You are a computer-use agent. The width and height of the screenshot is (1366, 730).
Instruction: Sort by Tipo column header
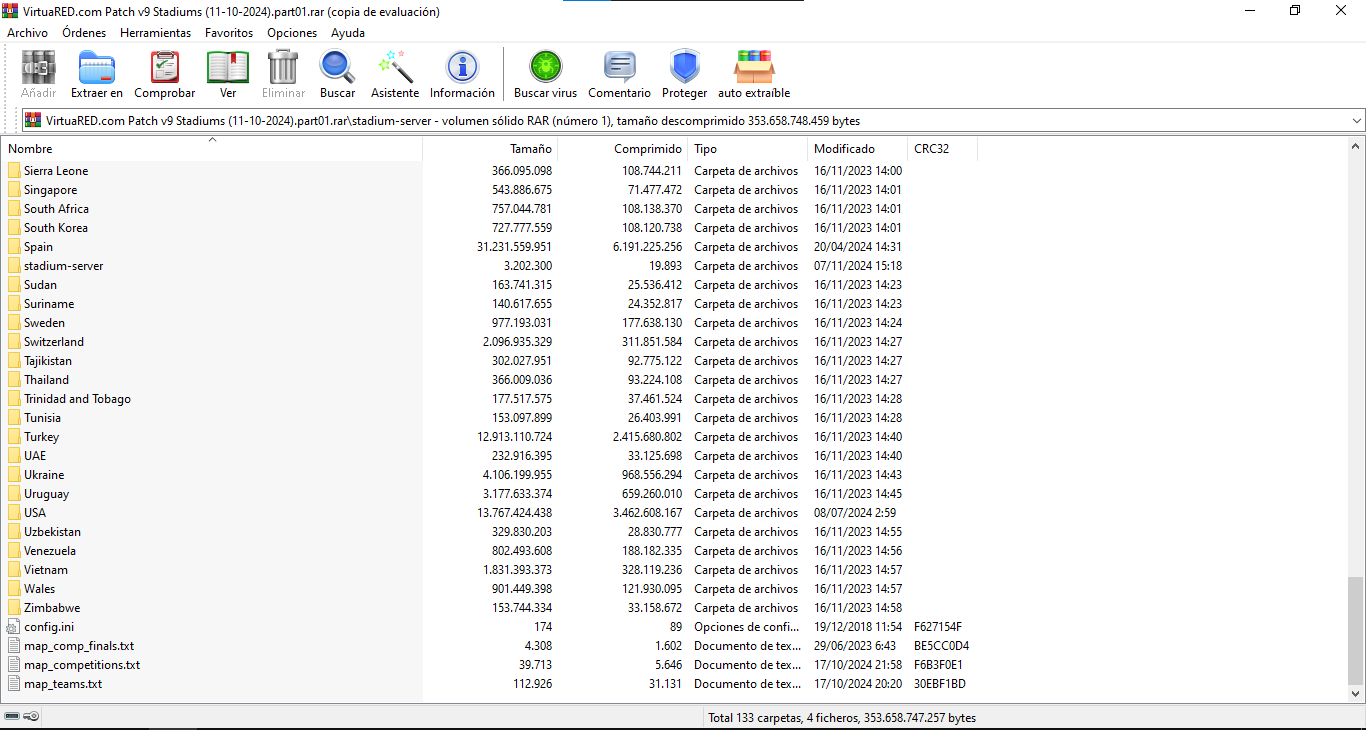click(x=748, y=149)
